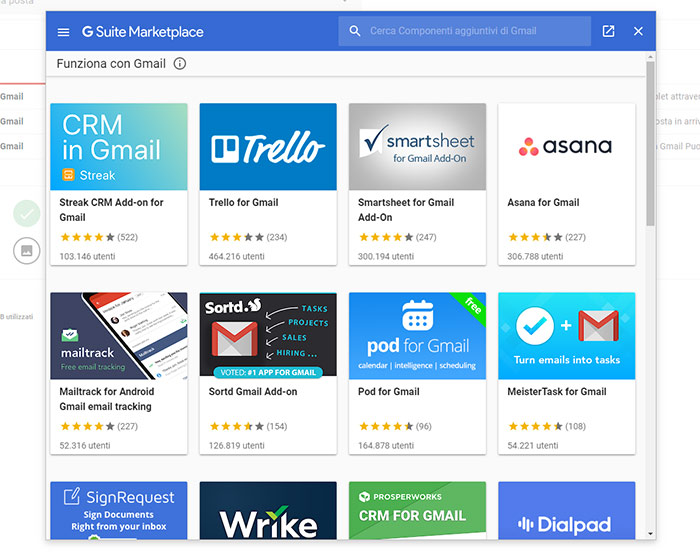The width and height of the screenshot is (700, 560).
Task: Click the scrollbar down arrow
Action: tap(650, 533)
